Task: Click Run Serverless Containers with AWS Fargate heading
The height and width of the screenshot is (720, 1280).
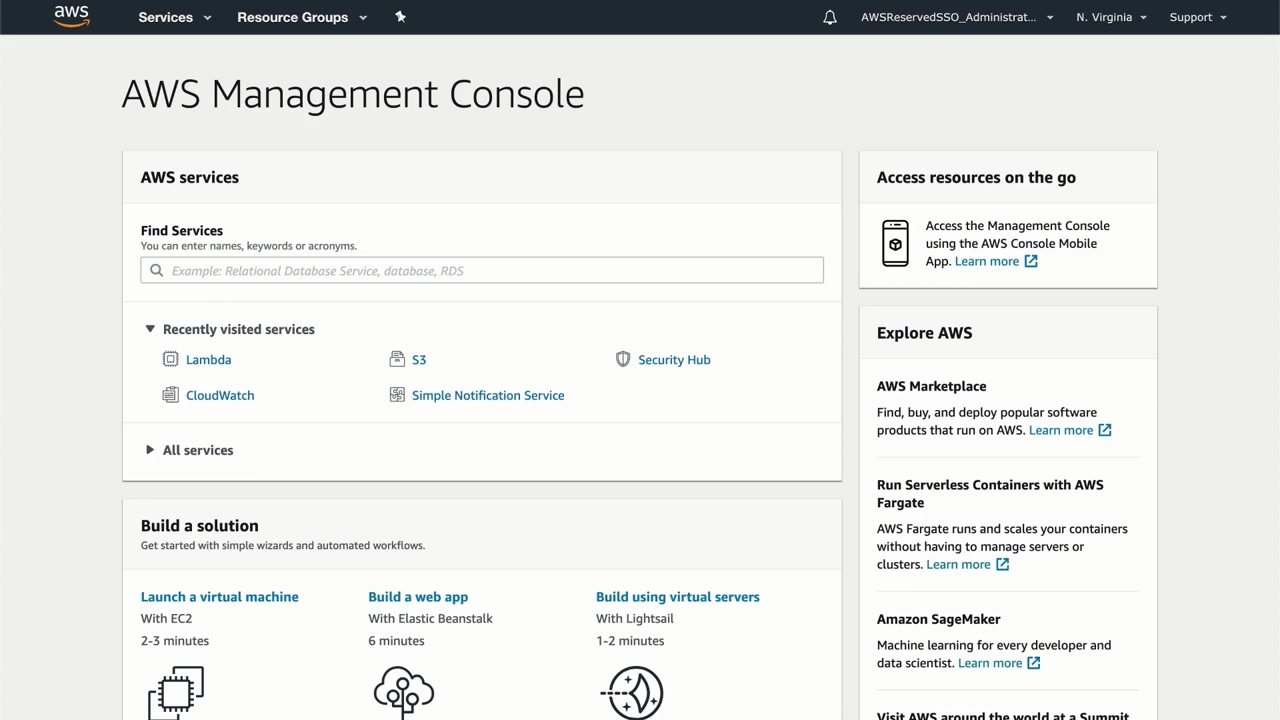Action: click(x=990, y=494)
